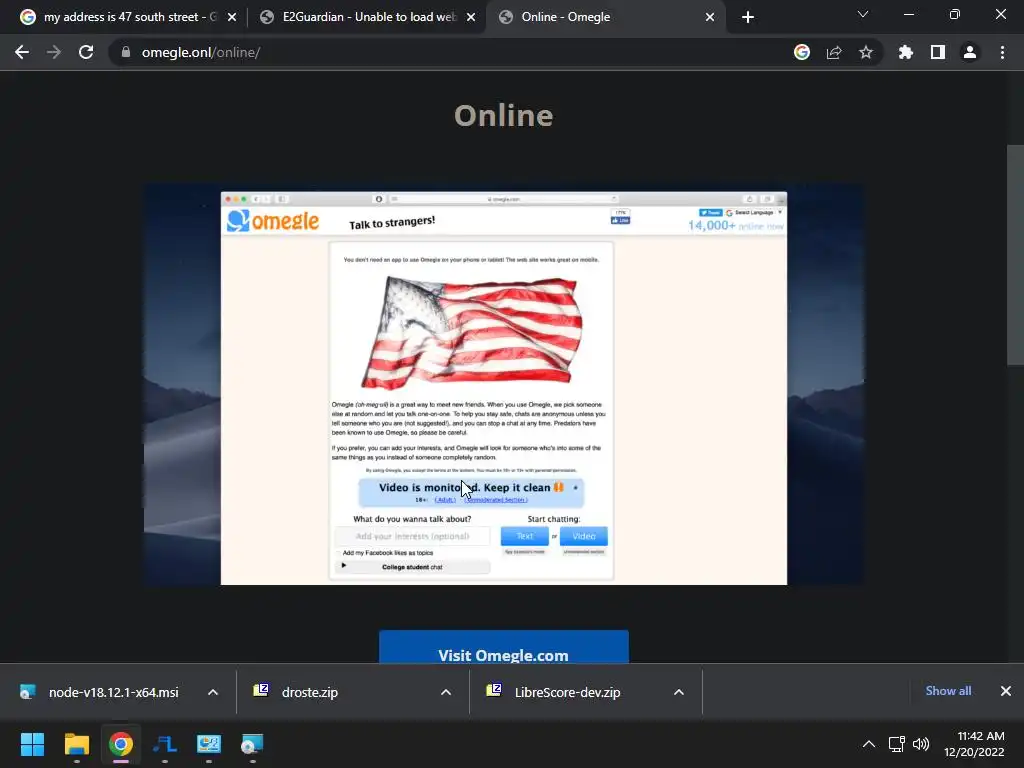Expand options for LibreScore-dev.zip download
Image resolution: width=1024 pixels, height=768 pixels.
point(679,692)
